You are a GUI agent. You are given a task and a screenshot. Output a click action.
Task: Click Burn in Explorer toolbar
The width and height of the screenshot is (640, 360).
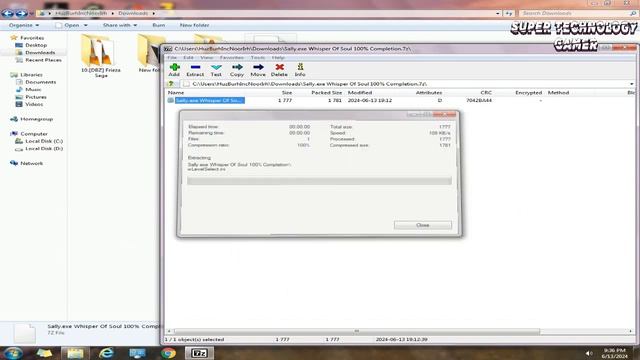[x=158, y=25]
